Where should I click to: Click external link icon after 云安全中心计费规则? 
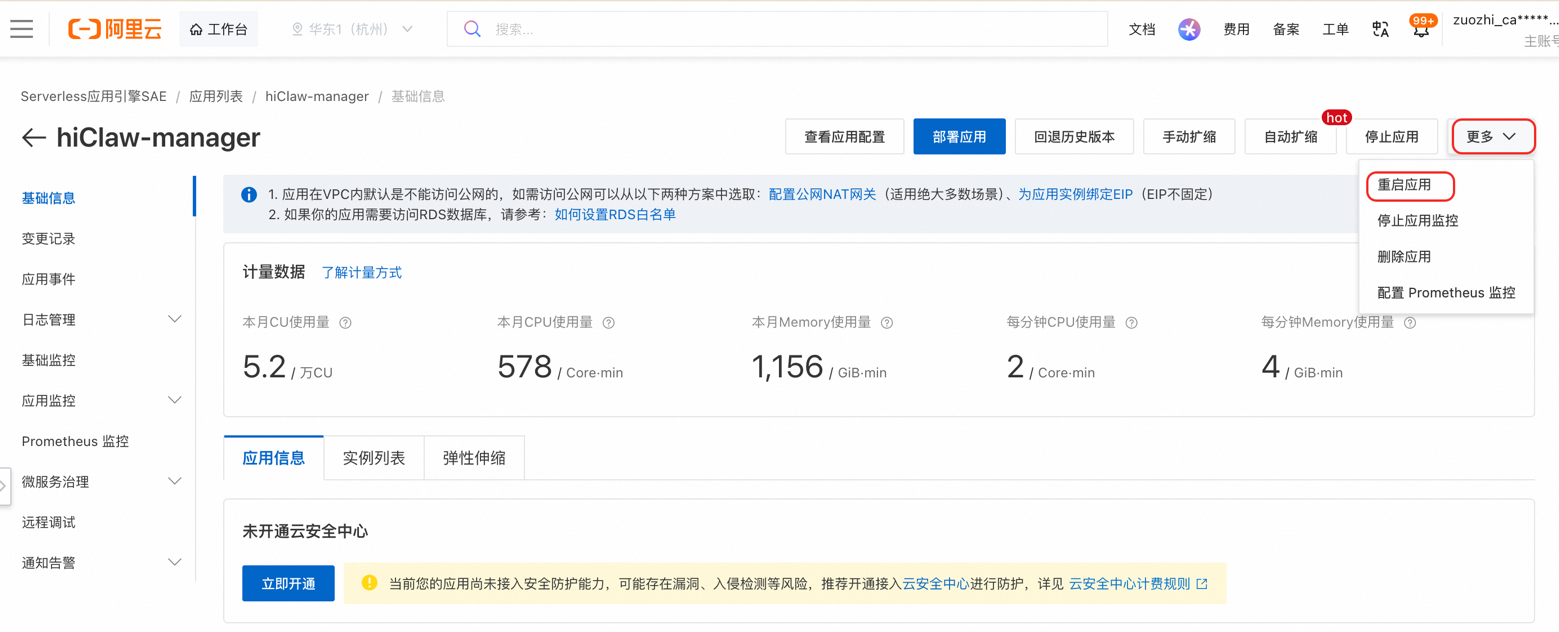1202,583
